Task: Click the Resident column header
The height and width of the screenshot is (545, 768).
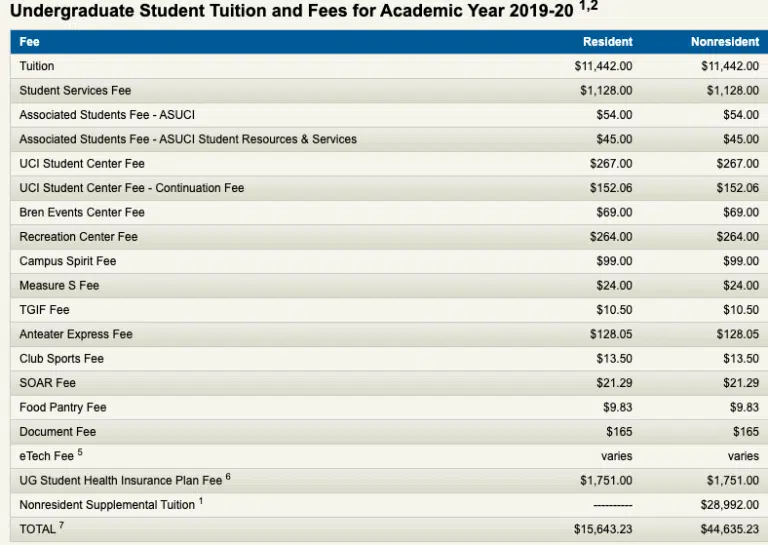Action: click(607, 42)
